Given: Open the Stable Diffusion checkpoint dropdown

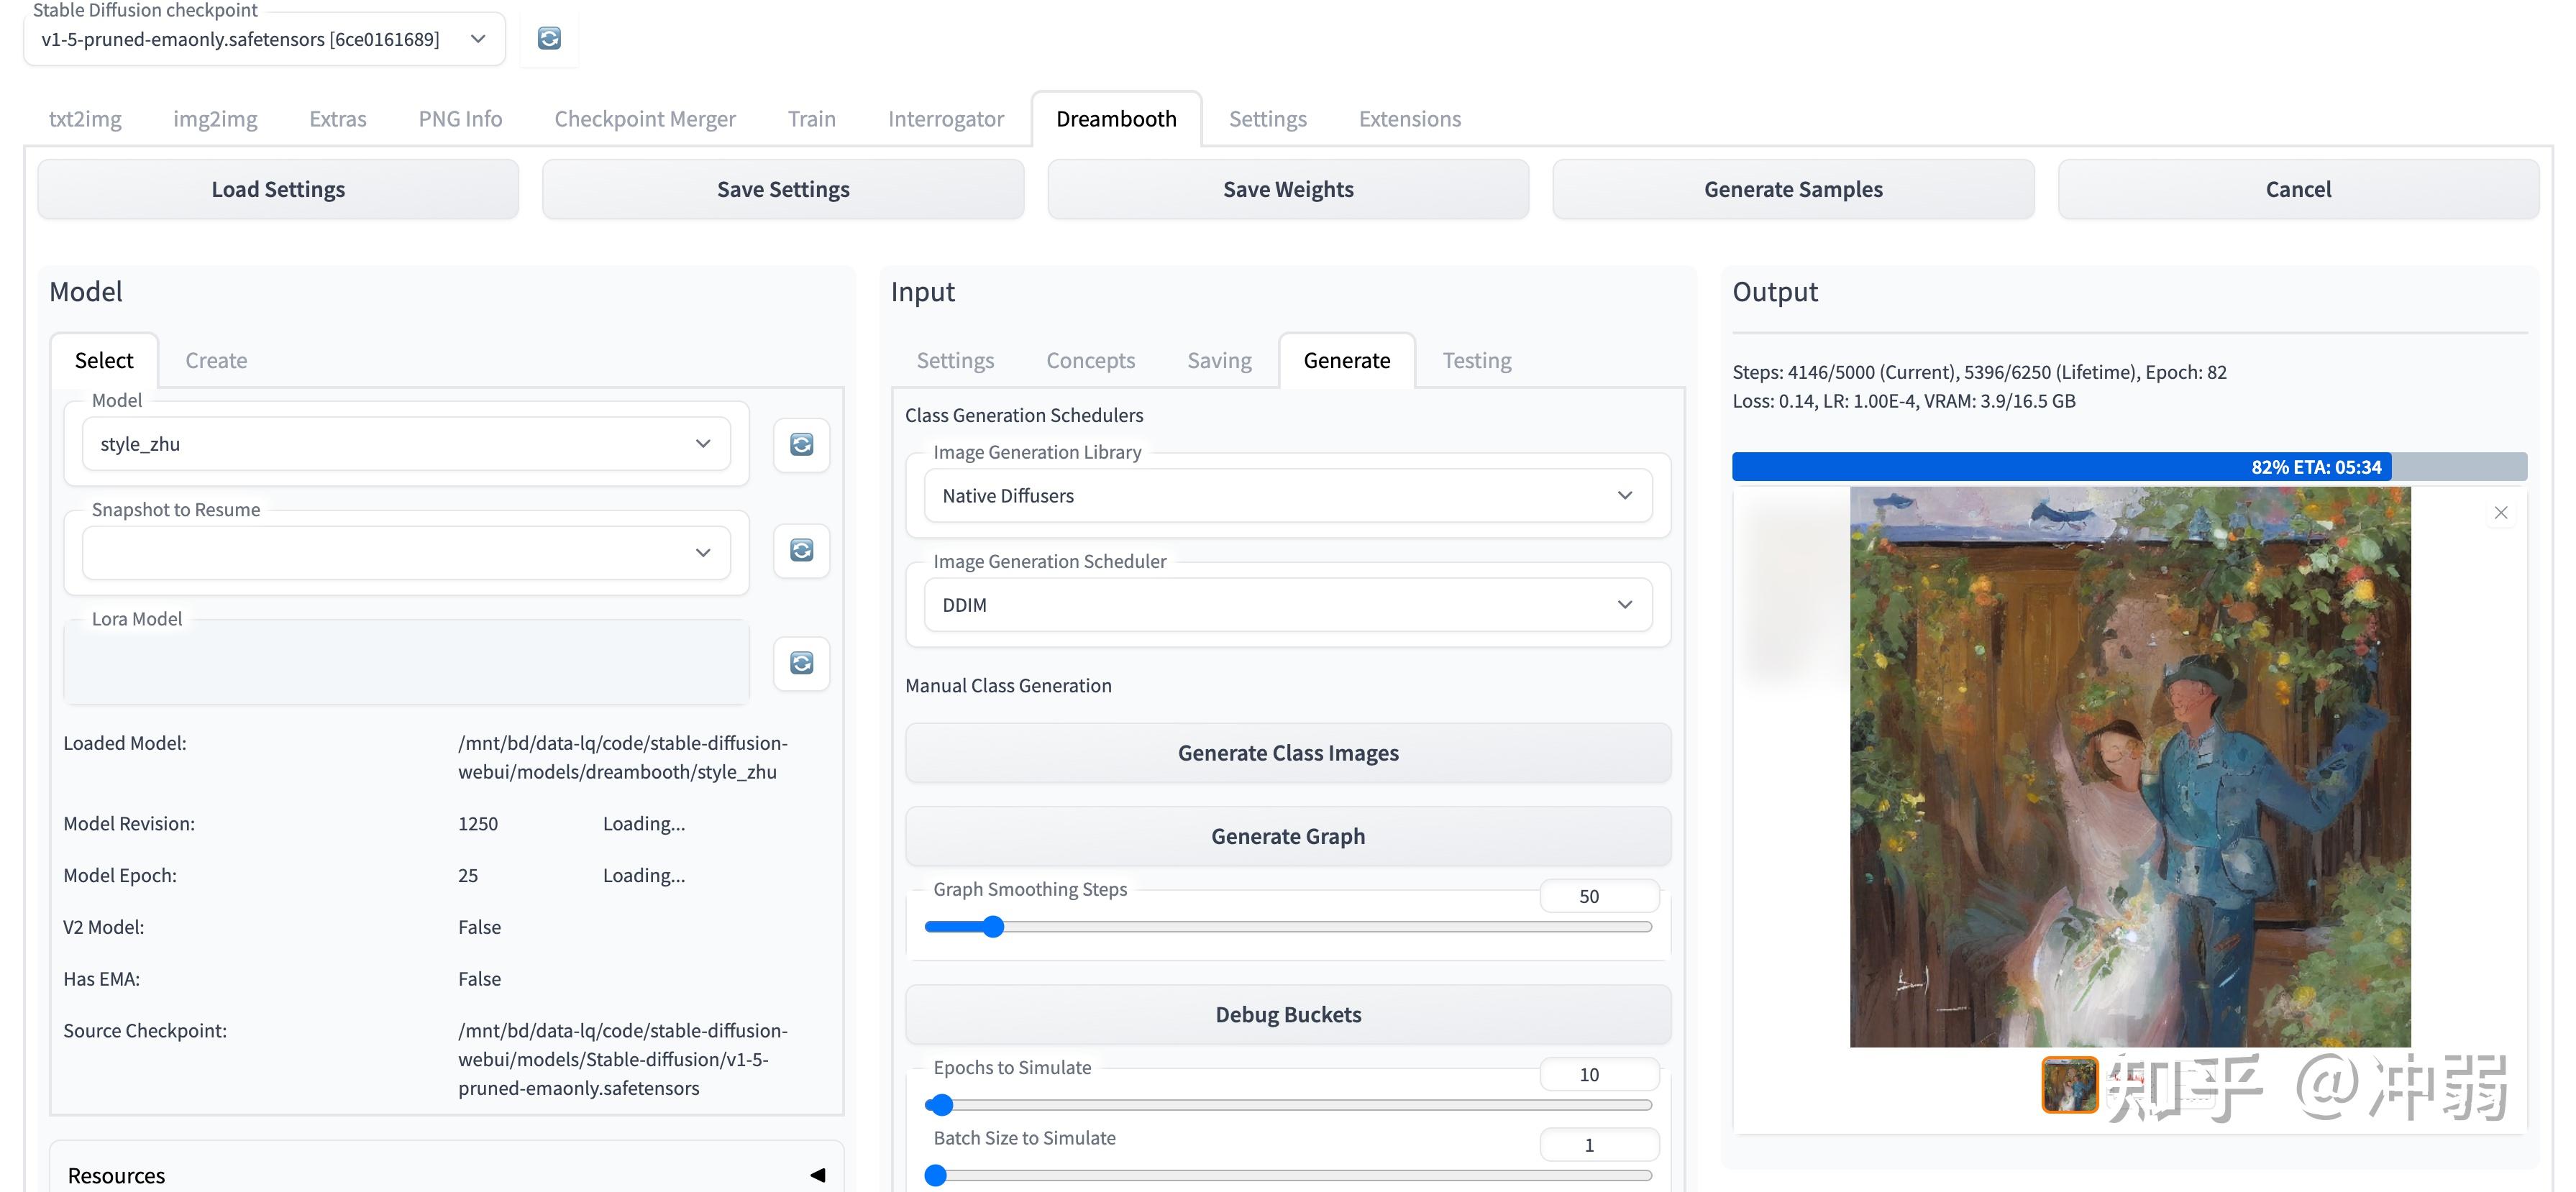Looking at the screenshot, I should click(264, 40).
